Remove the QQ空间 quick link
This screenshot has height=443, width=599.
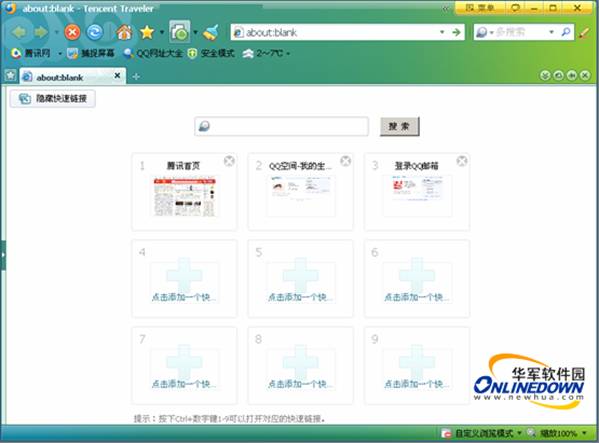coord(346,161)
